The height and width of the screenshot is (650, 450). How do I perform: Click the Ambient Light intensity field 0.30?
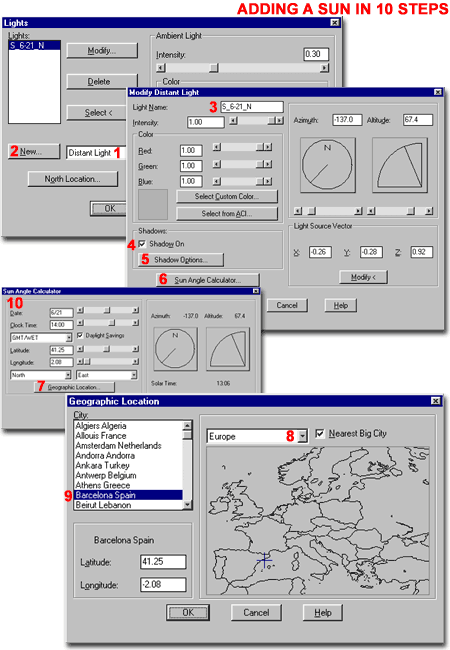pos(316,54)
